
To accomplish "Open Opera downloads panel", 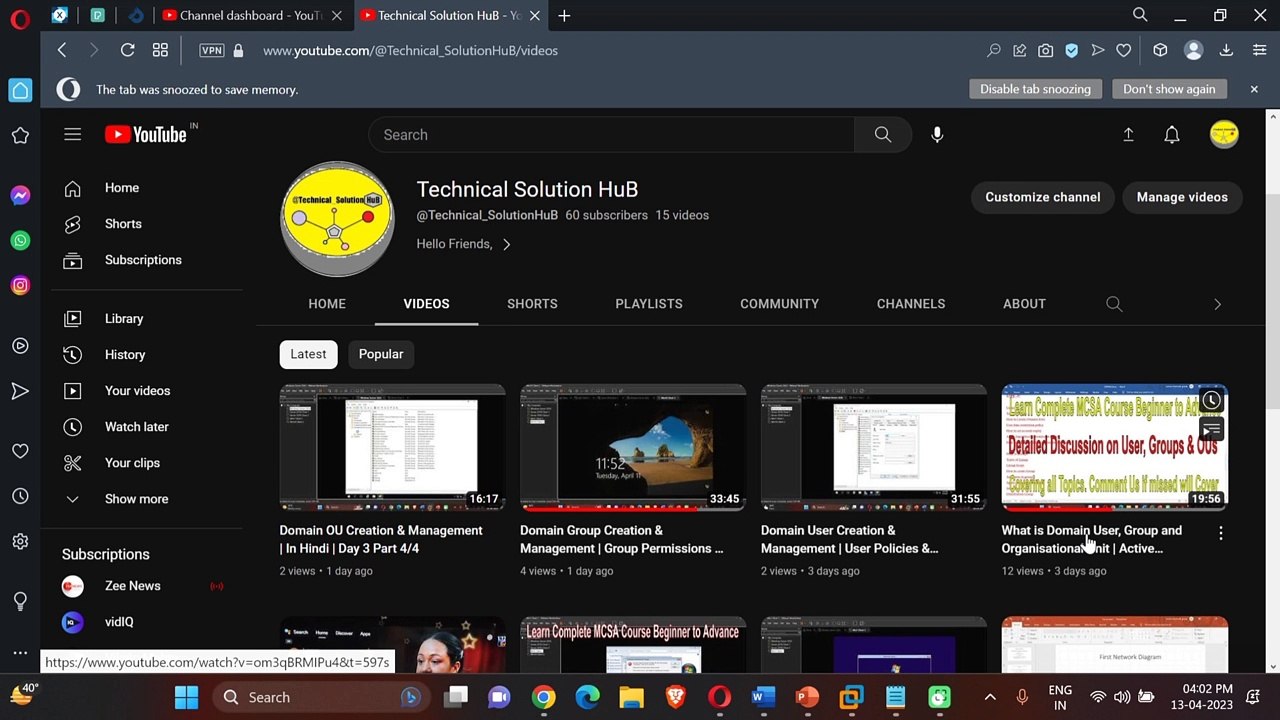I will click(1226, 50).
